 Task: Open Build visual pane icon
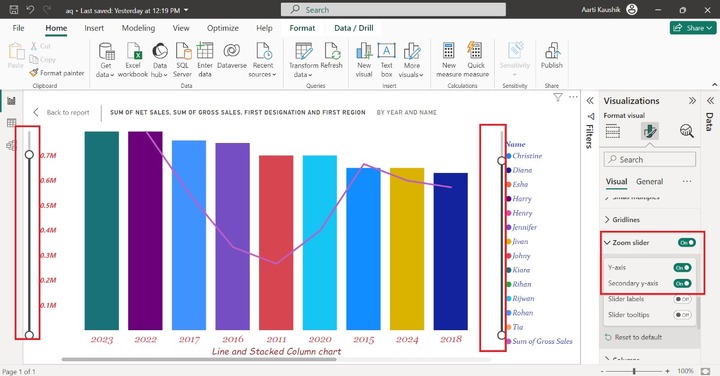pyautogui.click(x=613, y=131)
